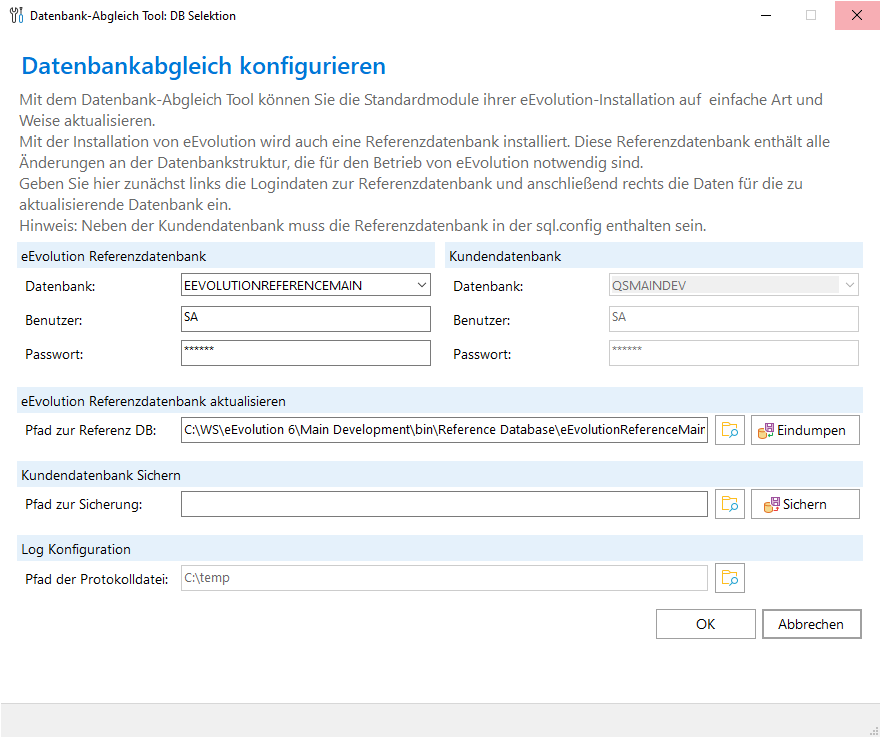The height and width of the screenshot is (738, 881).
Task: Click the Pfad der Protokolldatei field
Action: pos(444,578)
